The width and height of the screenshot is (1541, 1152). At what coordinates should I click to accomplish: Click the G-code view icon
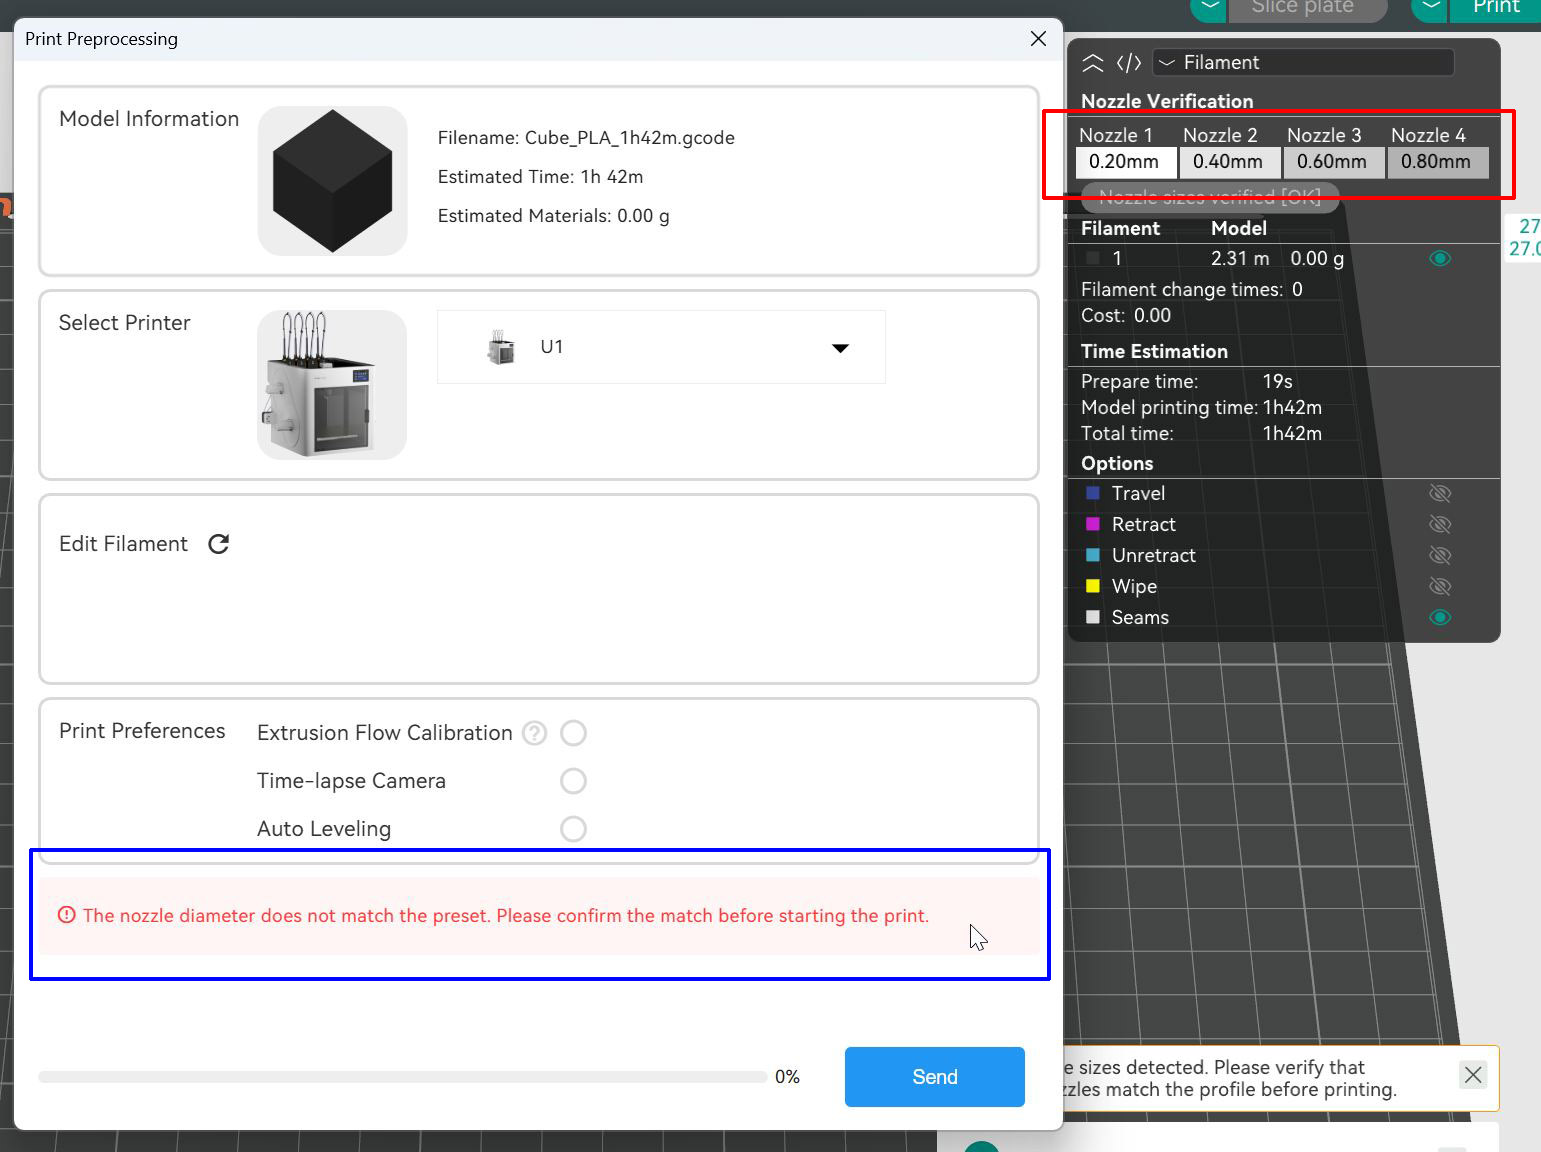1129,63
